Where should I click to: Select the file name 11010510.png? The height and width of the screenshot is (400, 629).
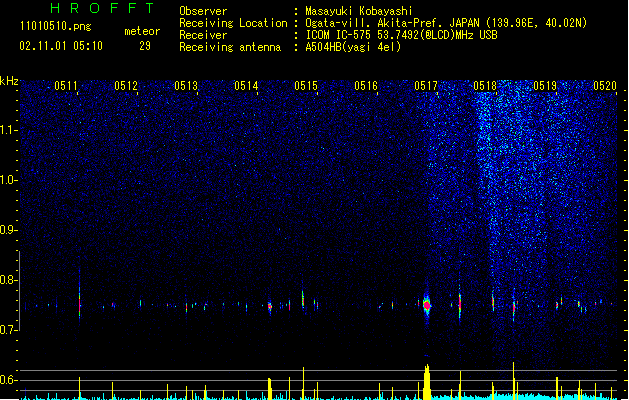55,27
